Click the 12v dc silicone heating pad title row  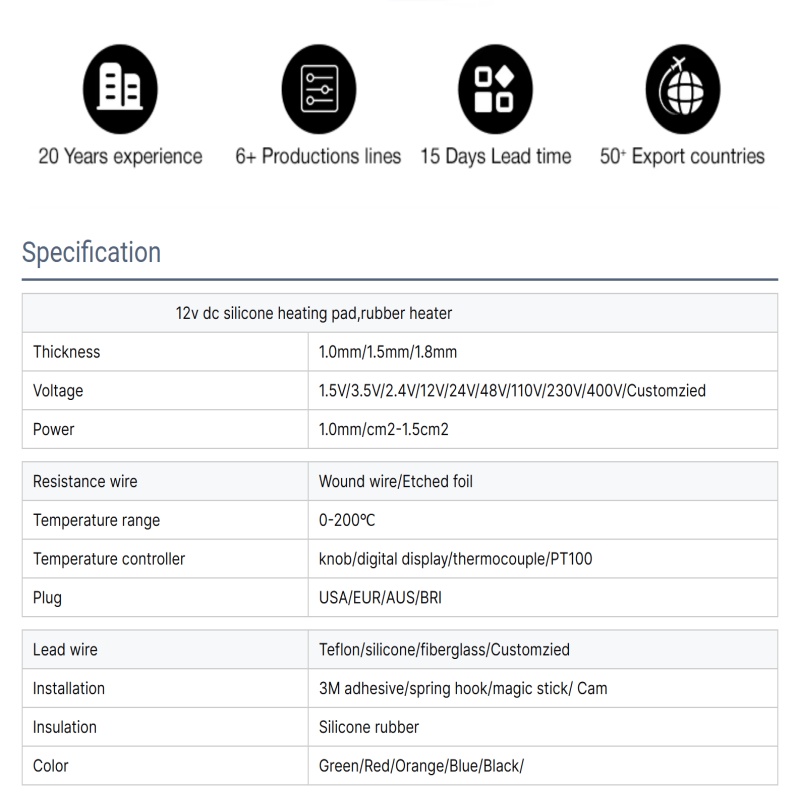314,313
